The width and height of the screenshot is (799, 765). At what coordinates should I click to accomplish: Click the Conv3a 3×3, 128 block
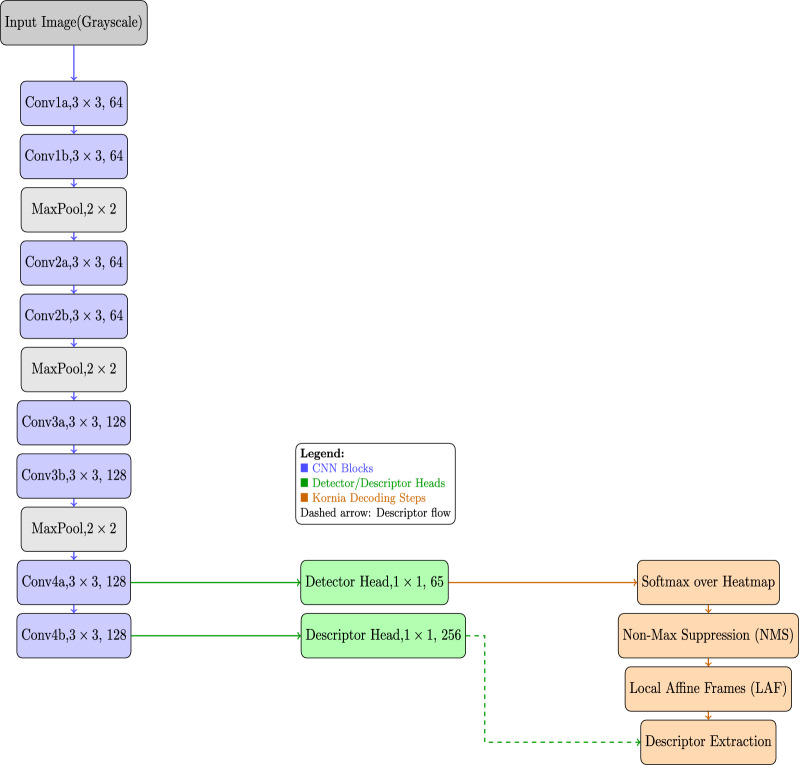click(74, 423)
